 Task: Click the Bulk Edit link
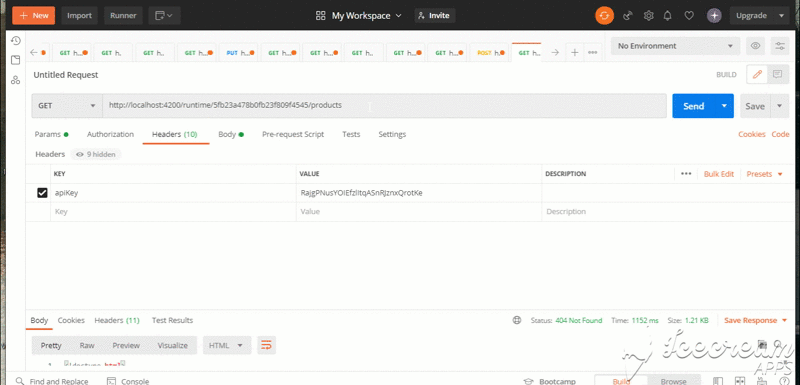click(x=718, y=174)
